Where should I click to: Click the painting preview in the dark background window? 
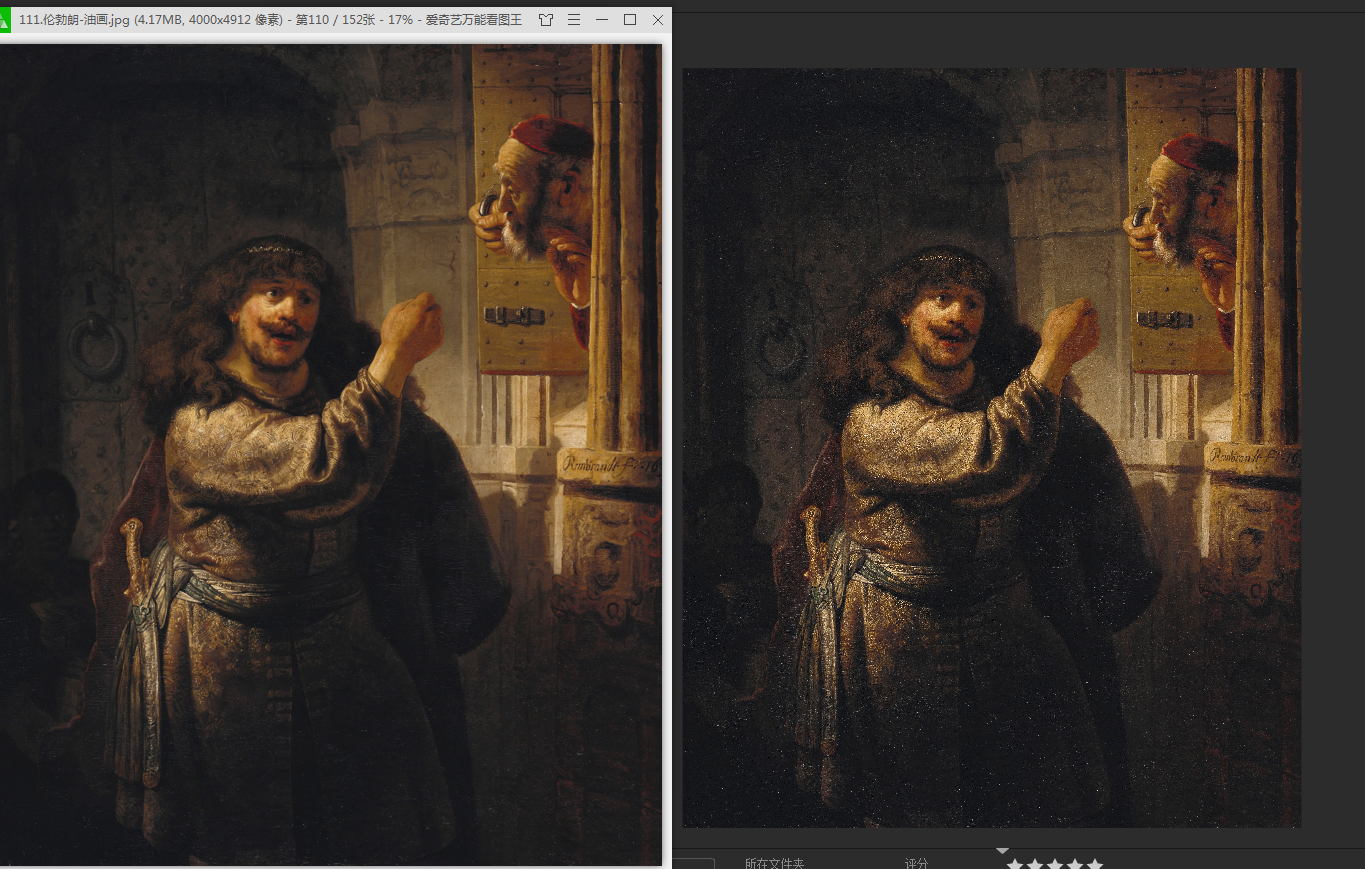[992, 448]
